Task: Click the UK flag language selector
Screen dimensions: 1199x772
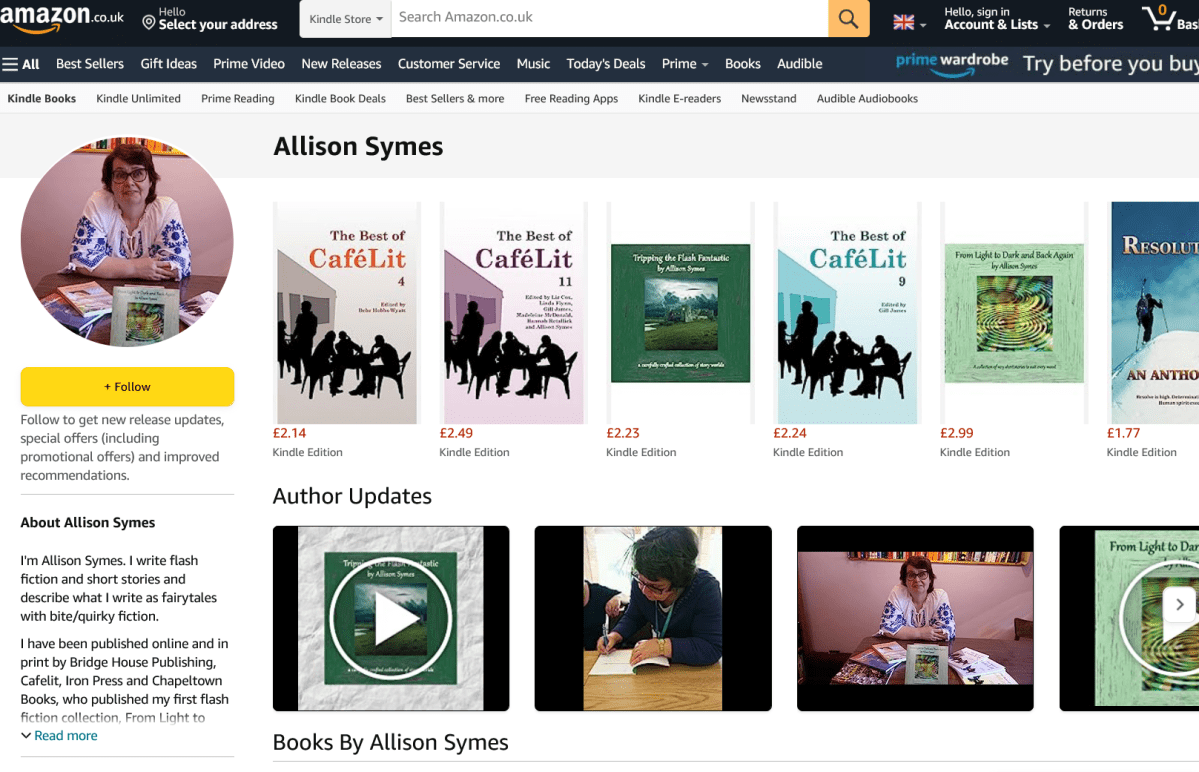Action: pos(908,22)
